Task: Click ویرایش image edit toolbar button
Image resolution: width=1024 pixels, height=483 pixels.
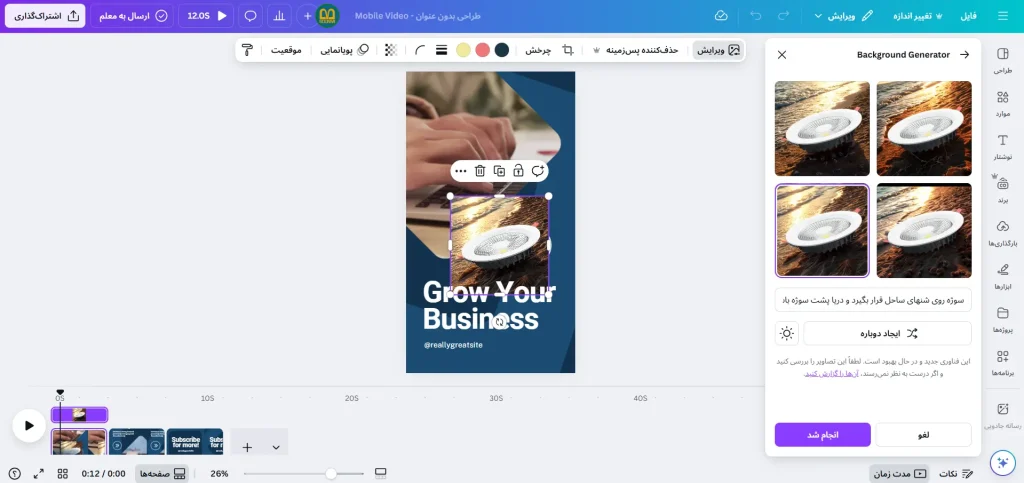Action: (x=718, y=50)
